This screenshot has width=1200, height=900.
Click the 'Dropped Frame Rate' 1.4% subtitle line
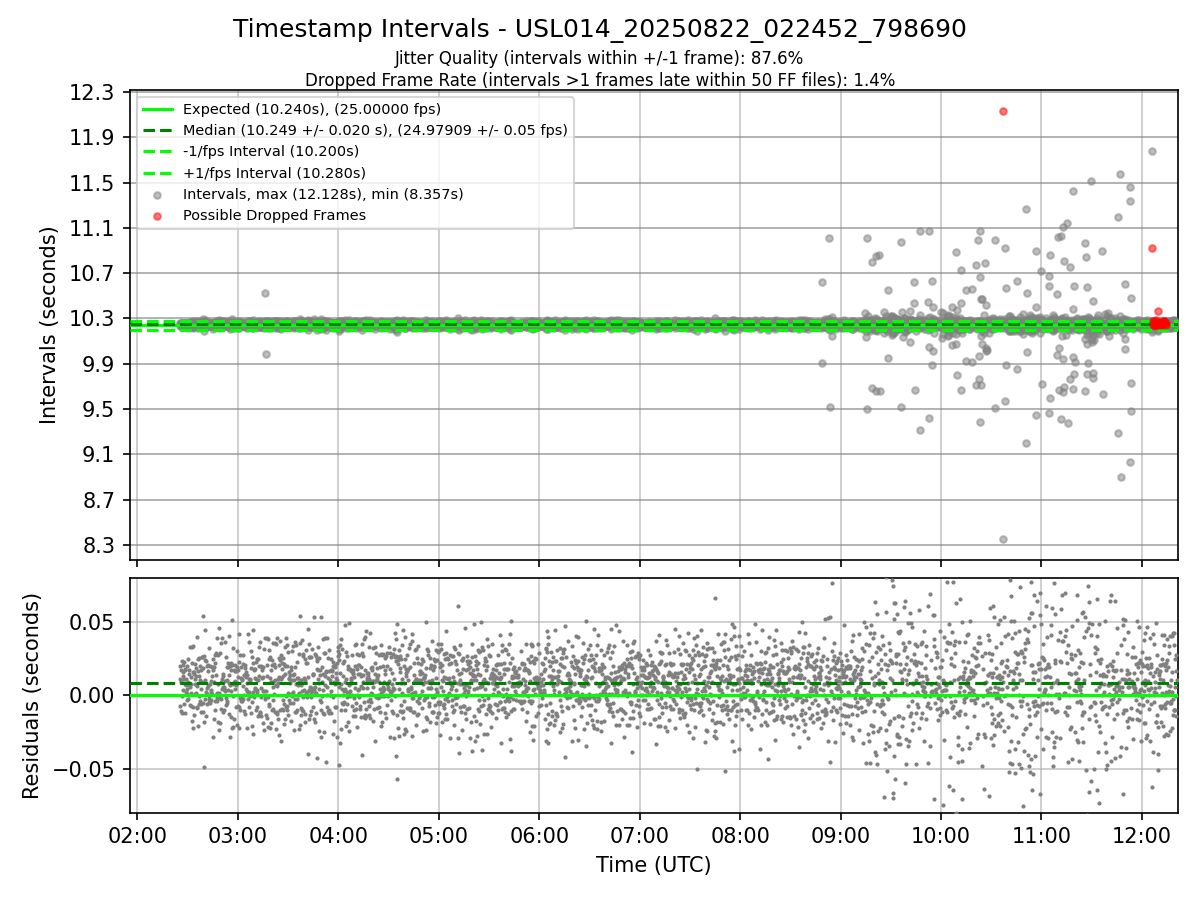pos(600,79)
